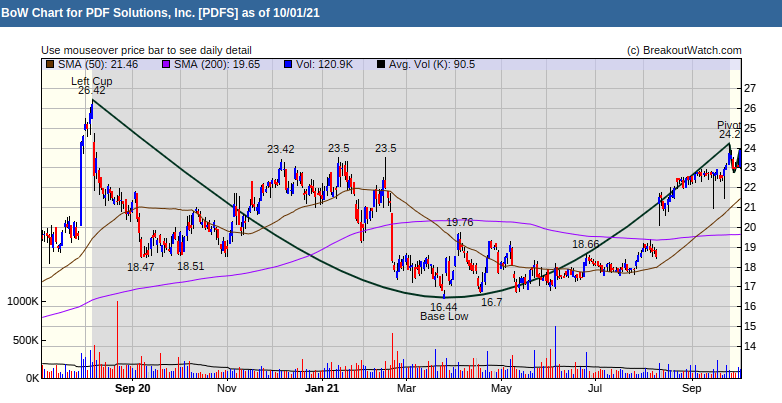Viewport: 782px width, 403px height.
Task: Click the '(c) BreakoutWatch.com' credit text
Action: pyautogui.click(x=684, y=50)
